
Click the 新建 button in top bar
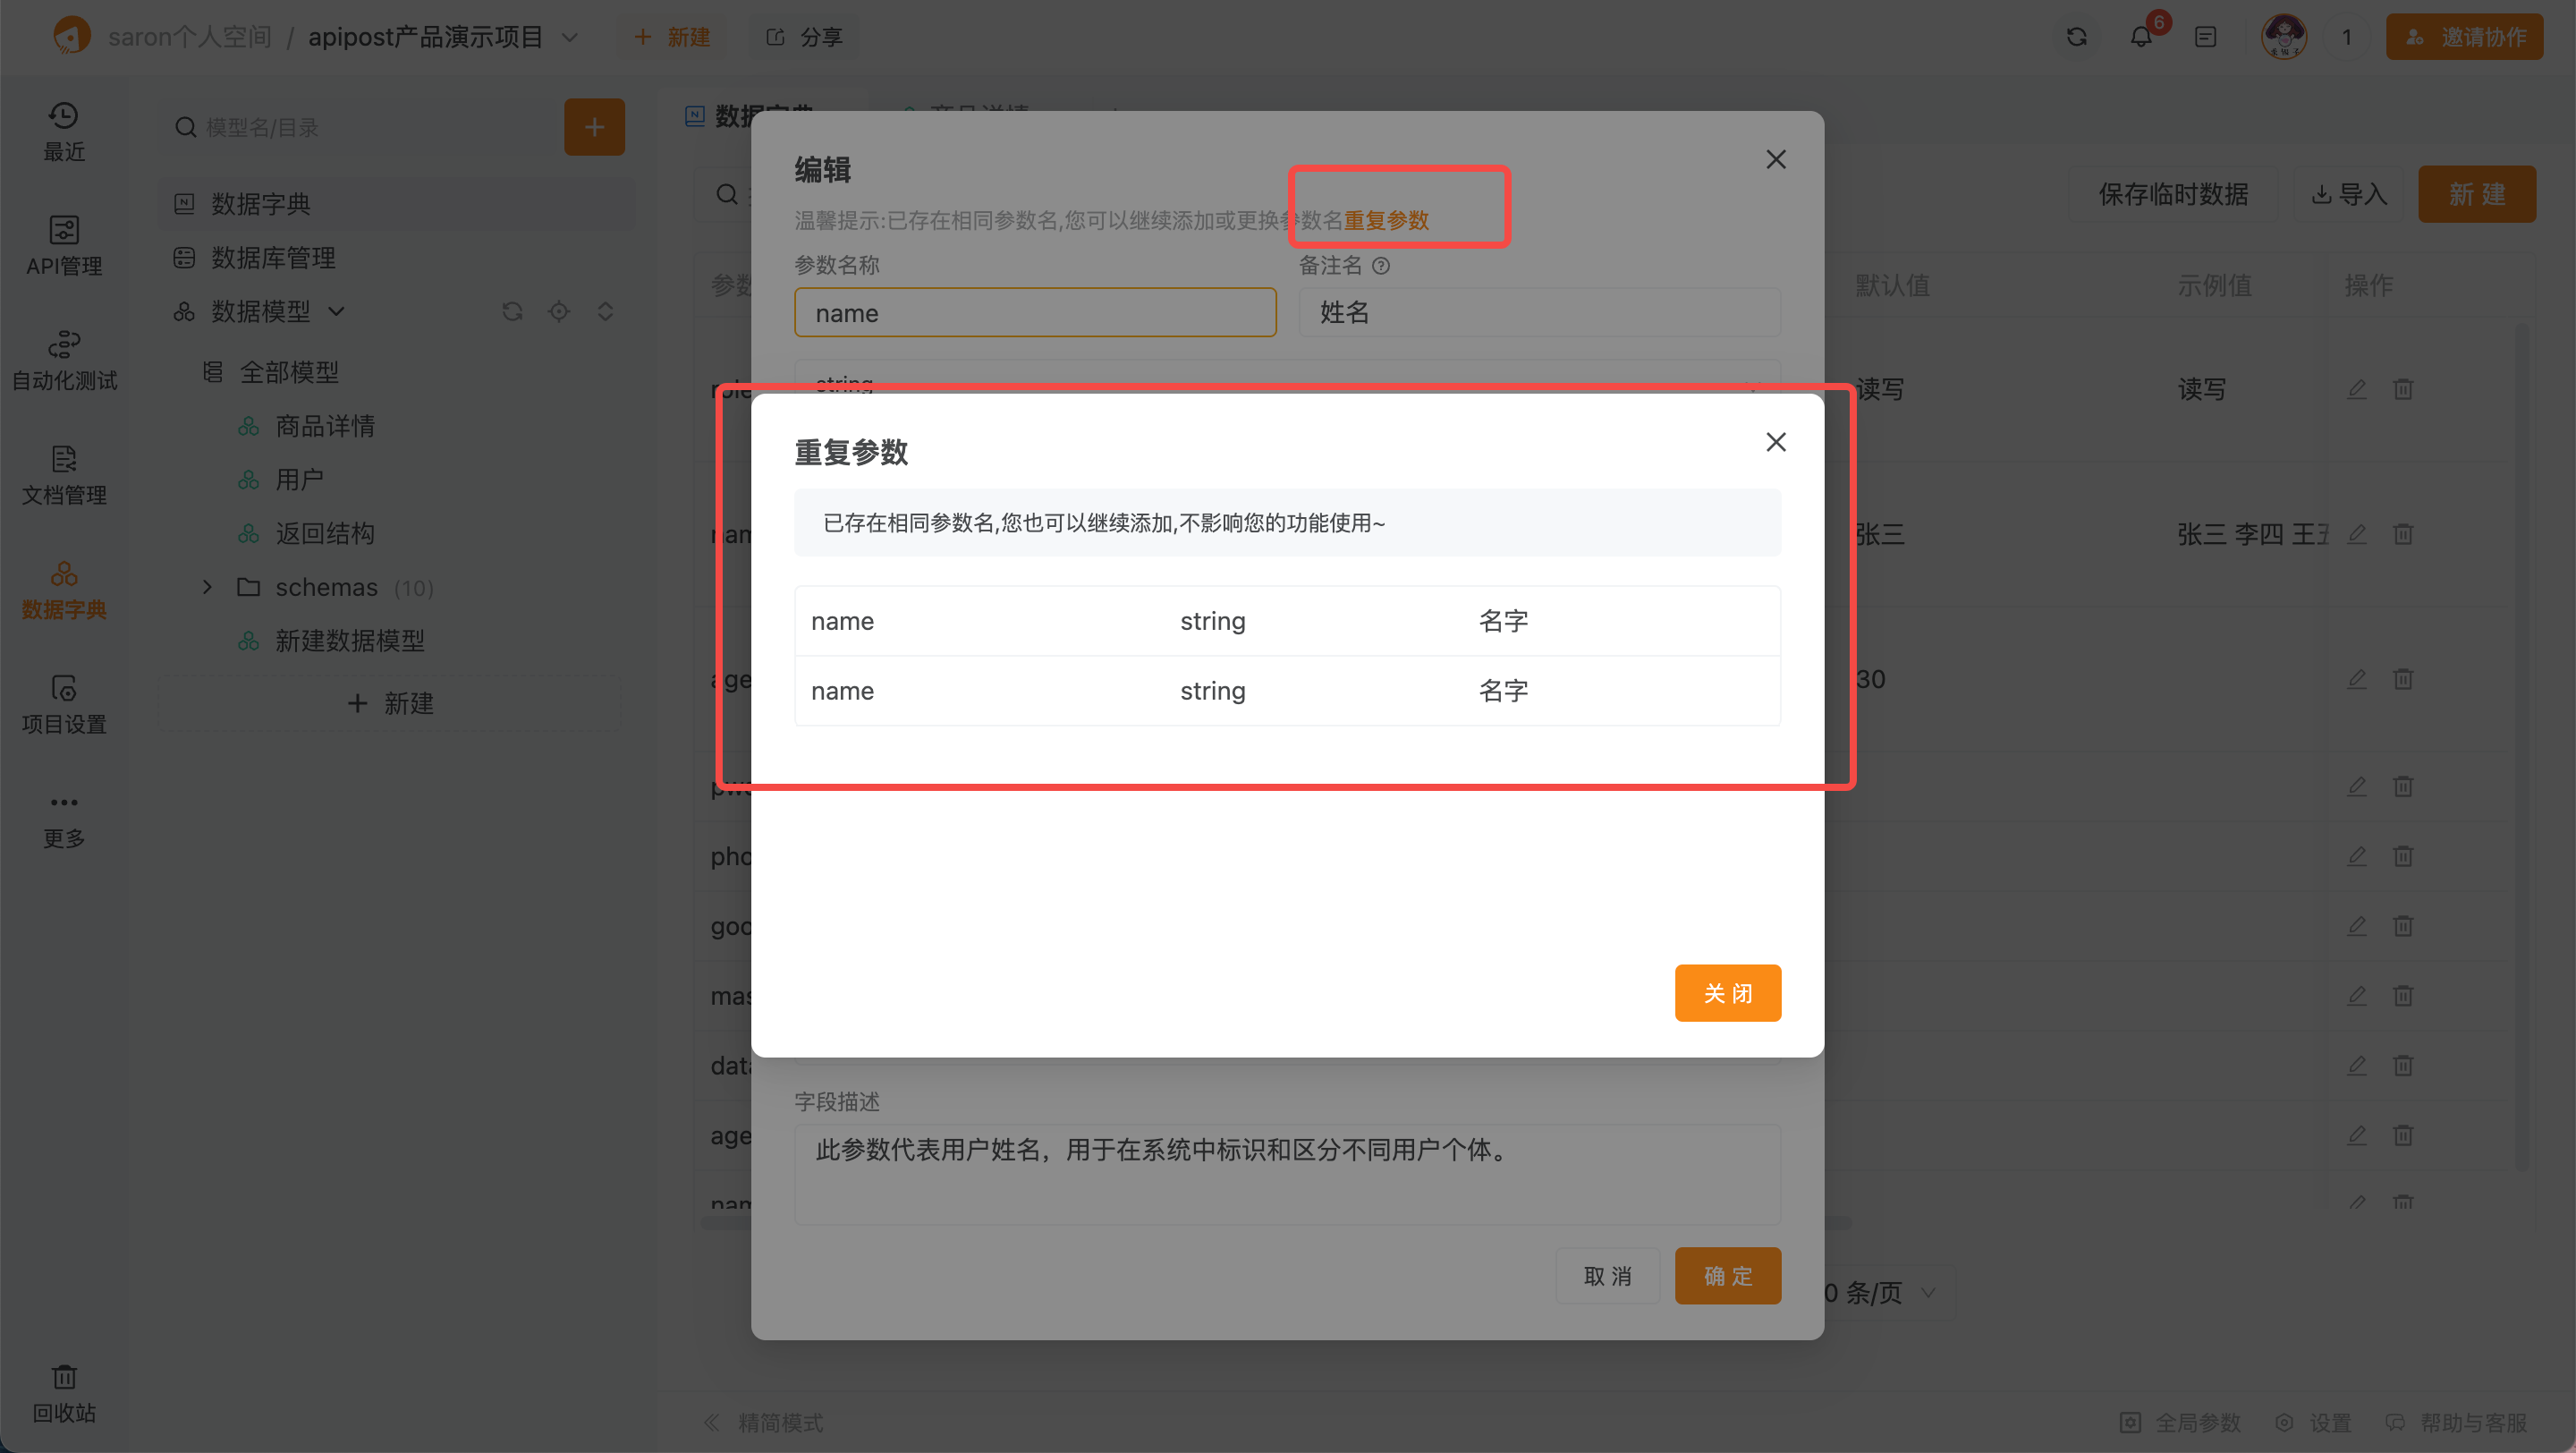pos(673,37)
